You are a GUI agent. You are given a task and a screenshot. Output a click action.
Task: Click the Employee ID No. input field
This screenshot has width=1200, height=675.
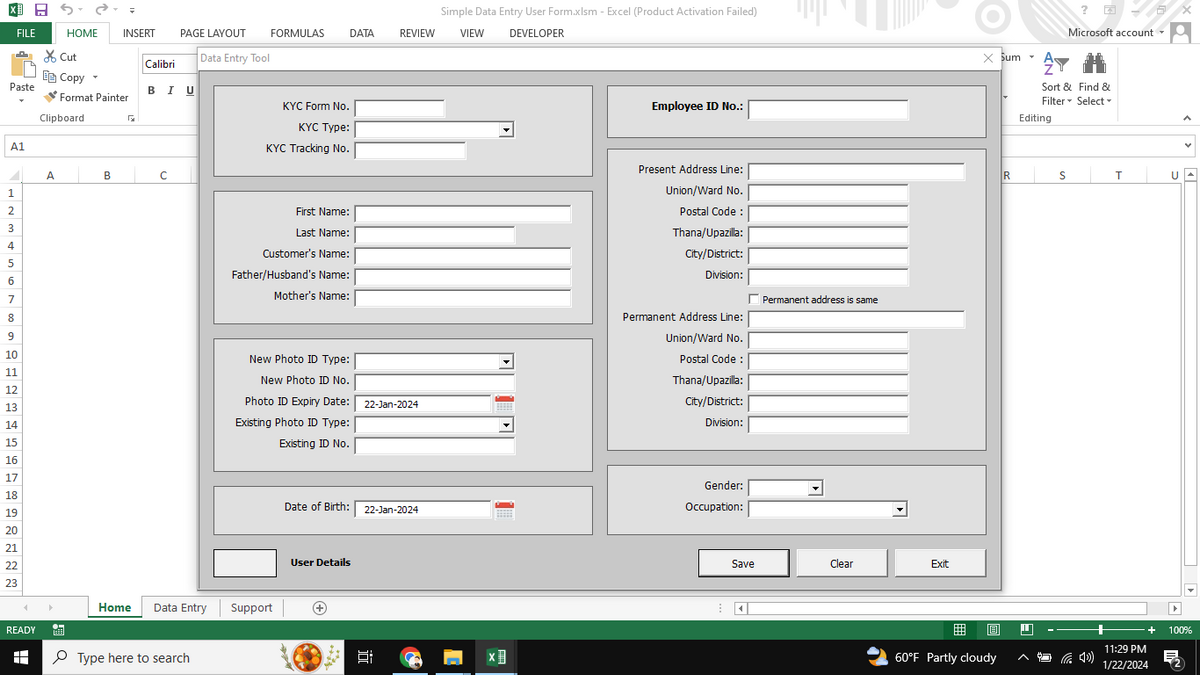(x=828, y=109)
